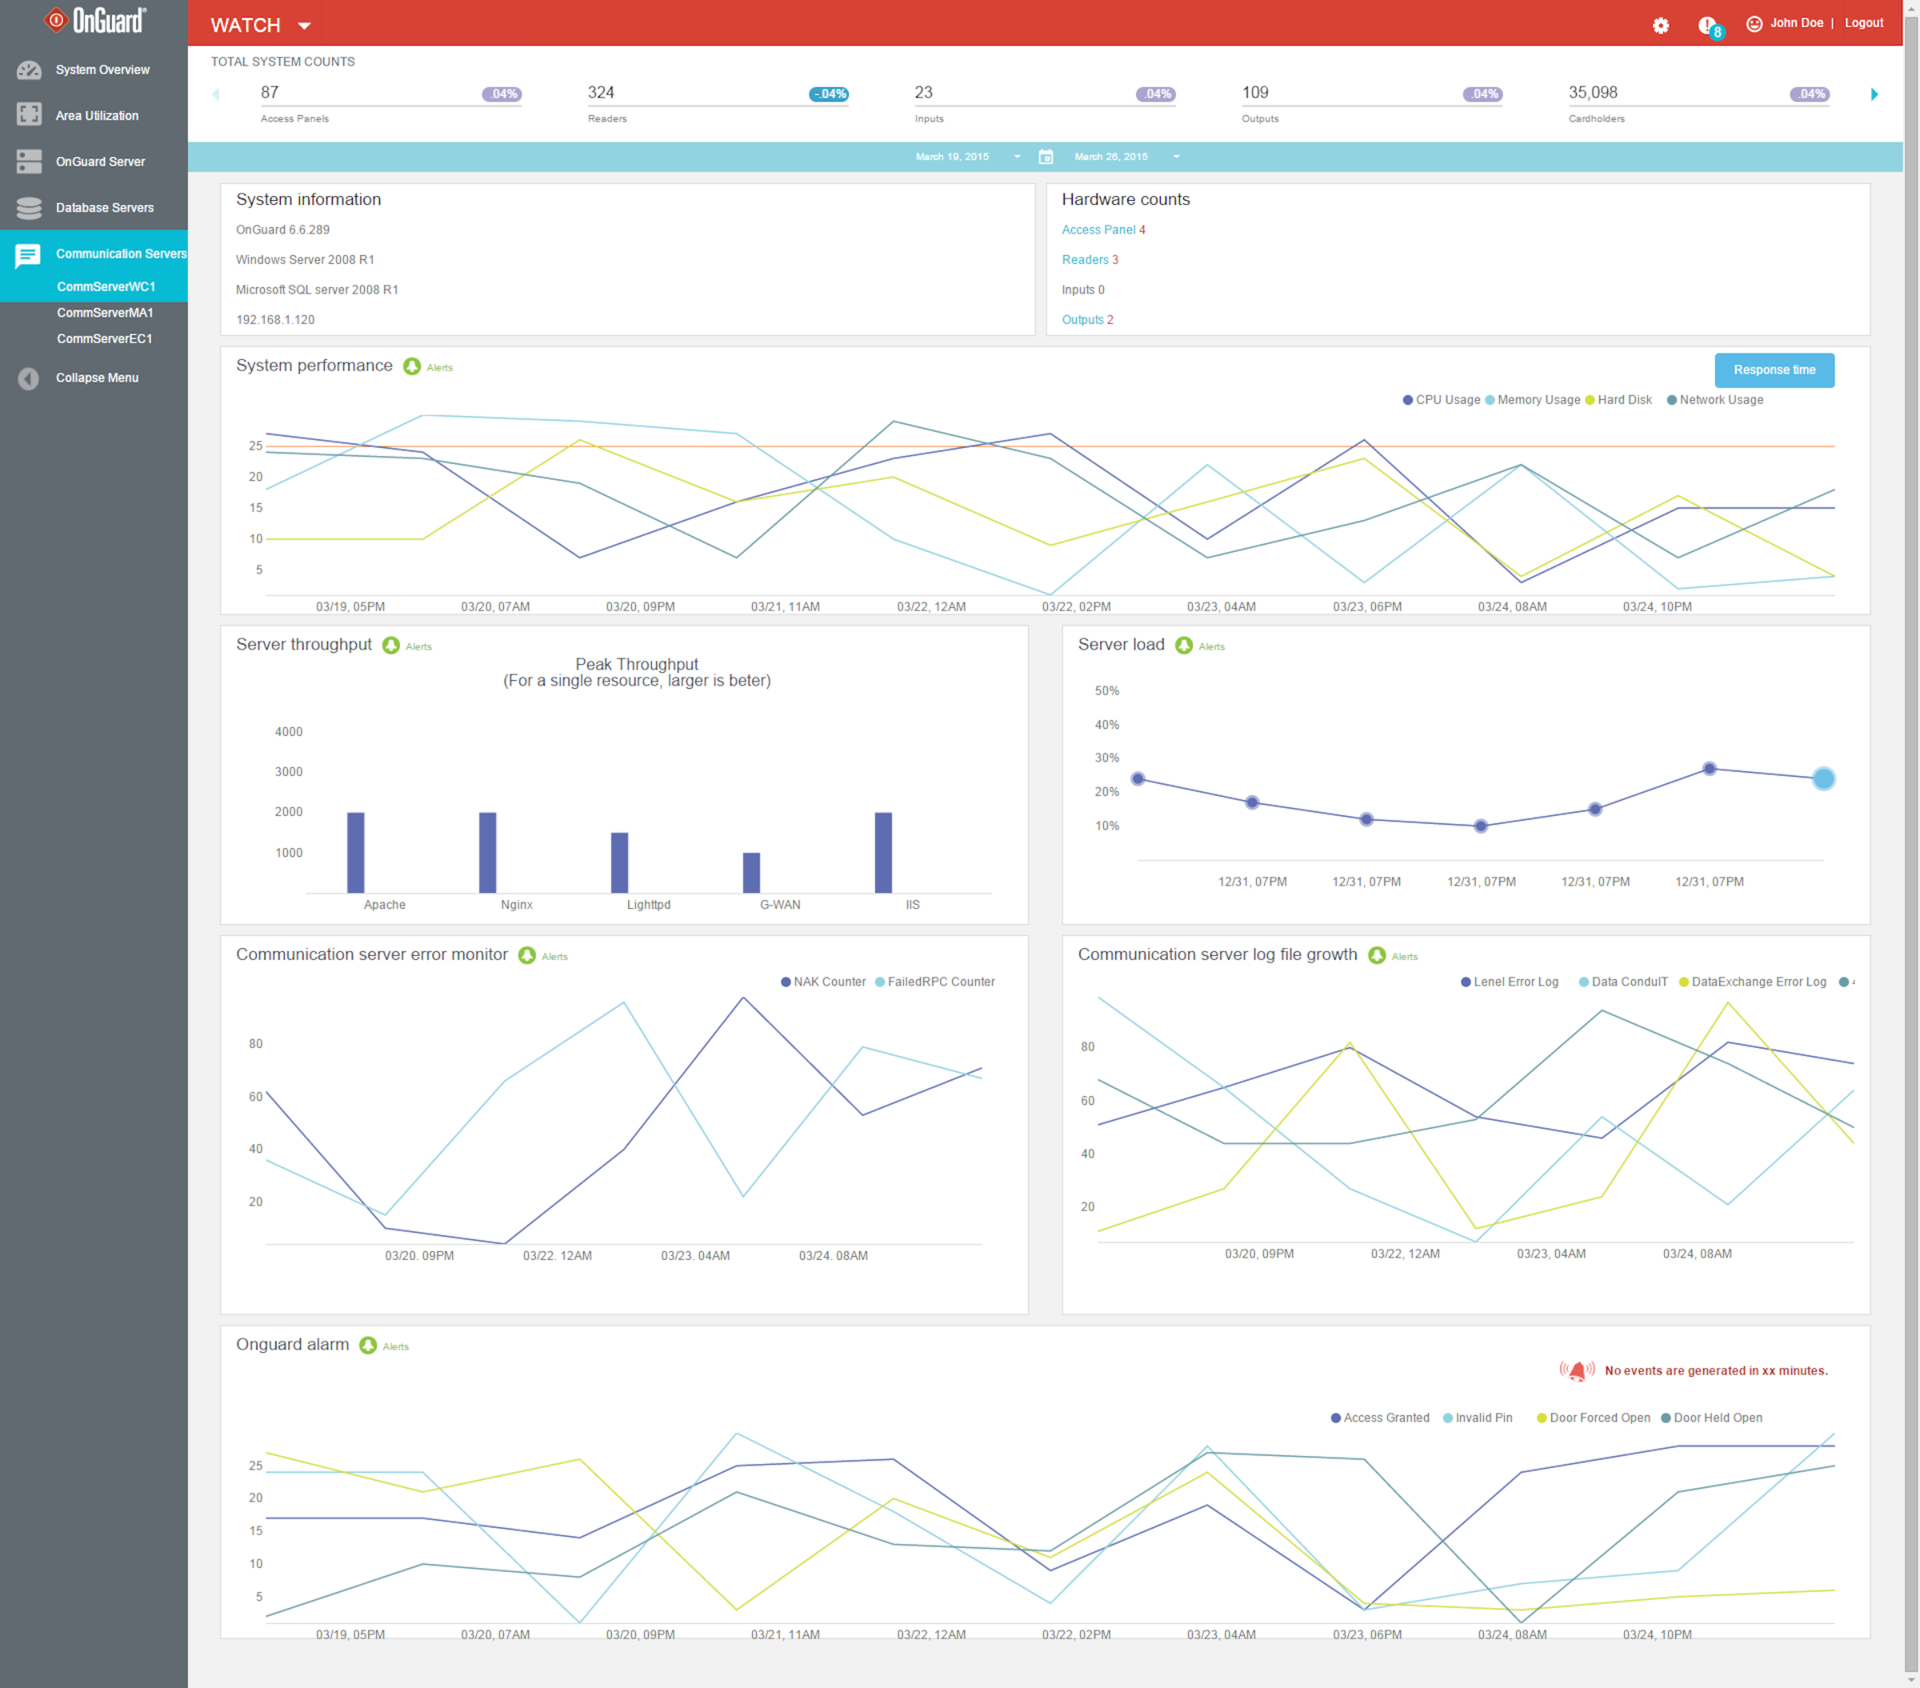Screen dimensions: 1920x1688
Task: Click the Collapse Menu arrow icon
Action: tap(29, 378)
